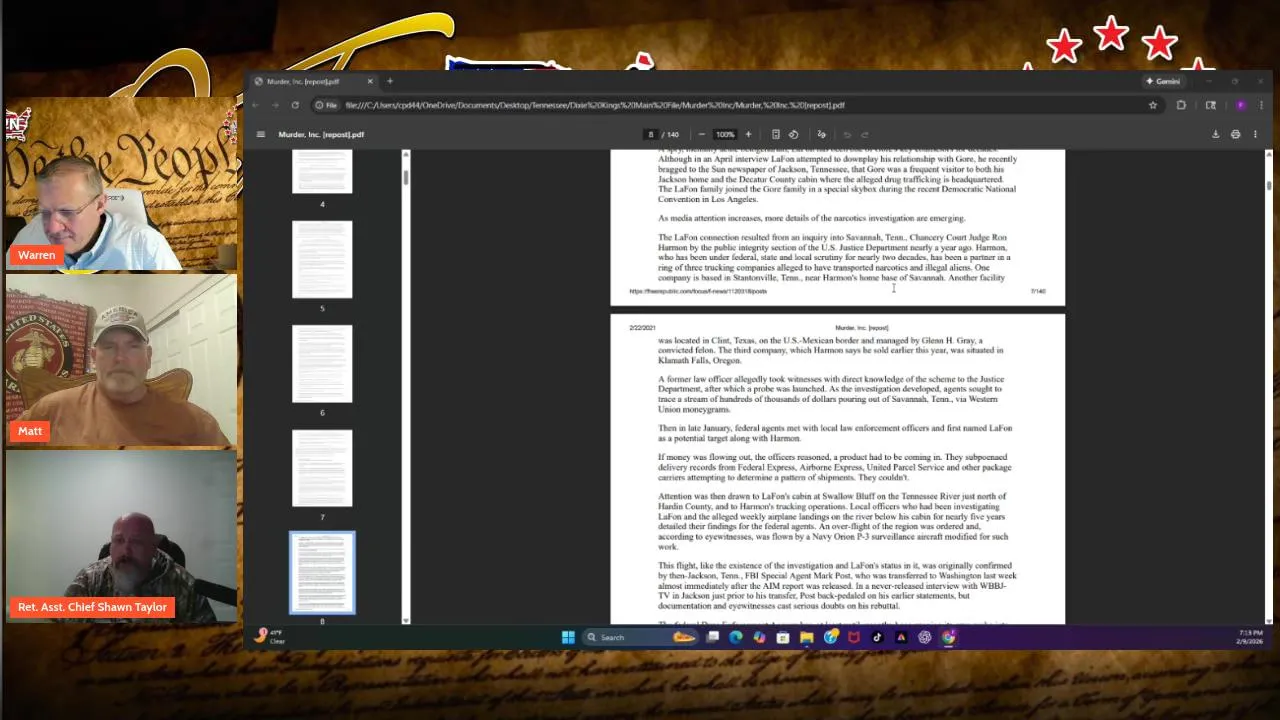This screenshot has height=720, width=1280.
Task: Rotate the PDF counterclockwise
Action: (793, 134)
